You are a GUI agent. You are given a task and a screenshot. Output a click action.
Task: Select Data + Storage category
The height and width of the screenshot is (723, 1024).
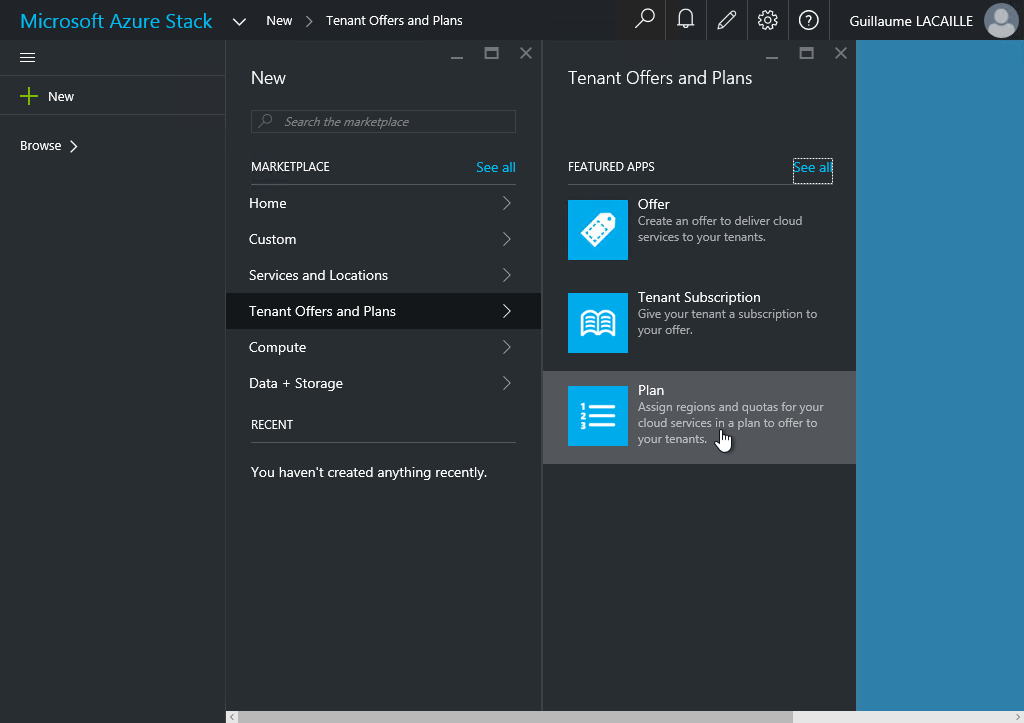point(383,383)
